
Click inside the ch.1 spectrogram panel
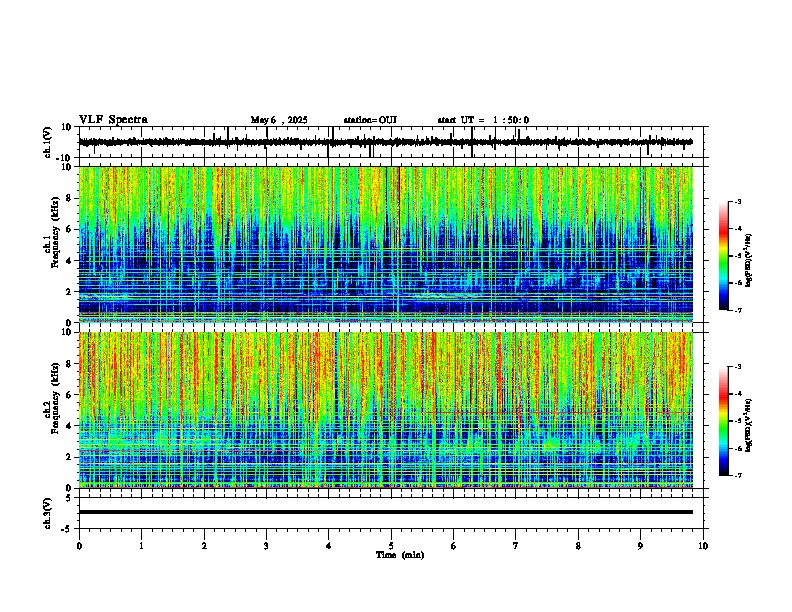tap(386, 244)
